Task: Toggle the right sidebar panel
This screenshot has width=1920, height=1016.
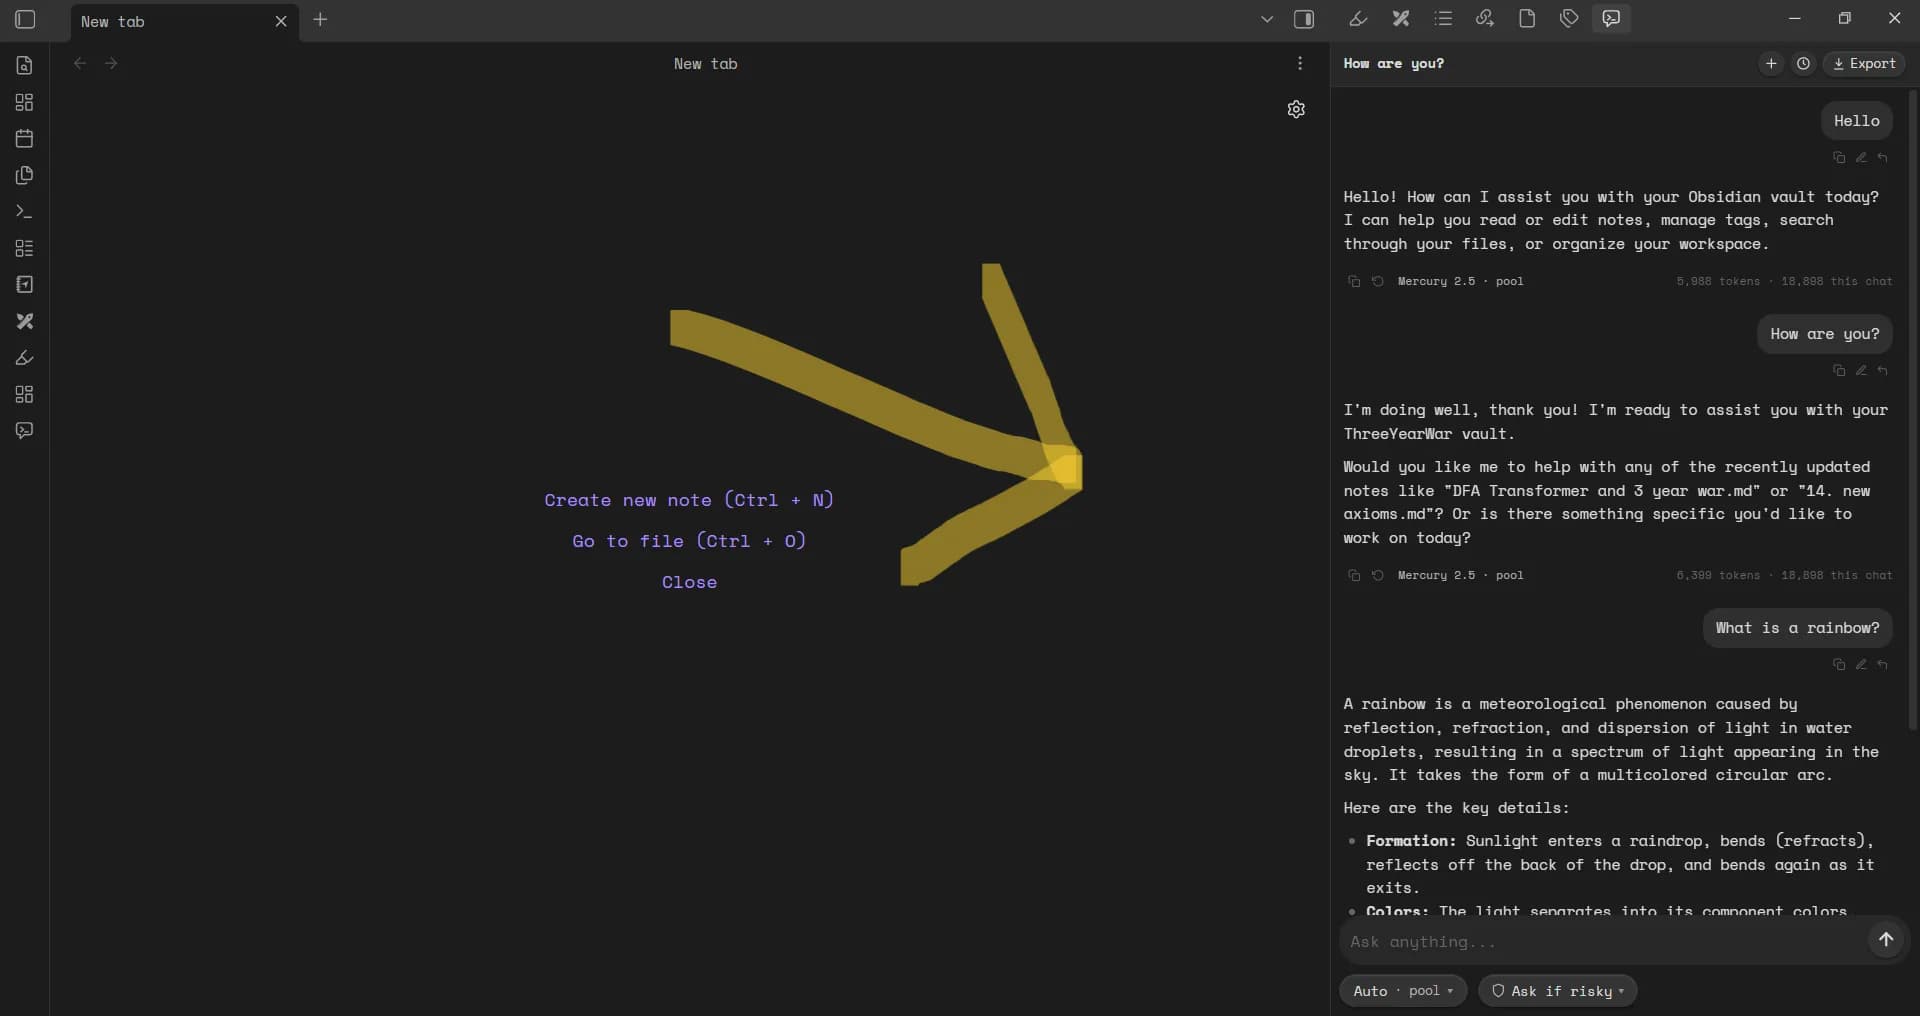Action: 1304,19
